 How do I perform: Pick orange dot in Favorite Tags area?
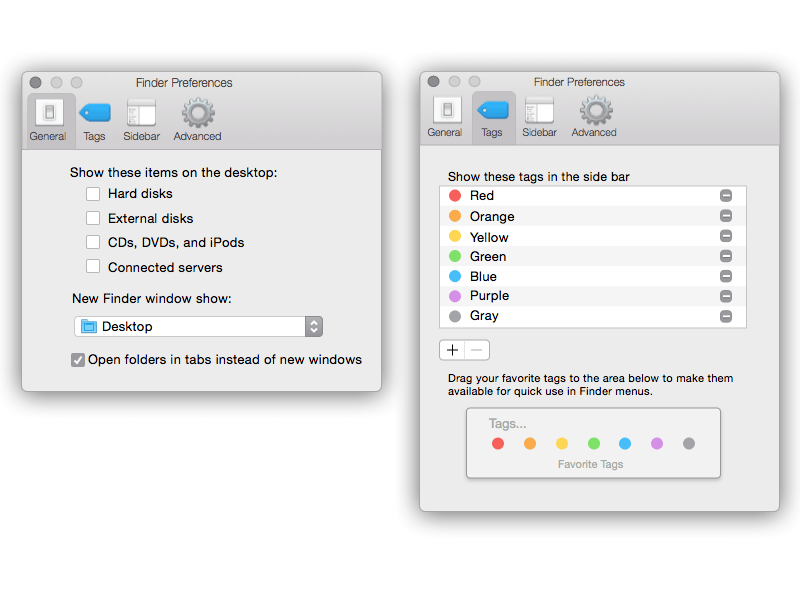click(530, 443)
